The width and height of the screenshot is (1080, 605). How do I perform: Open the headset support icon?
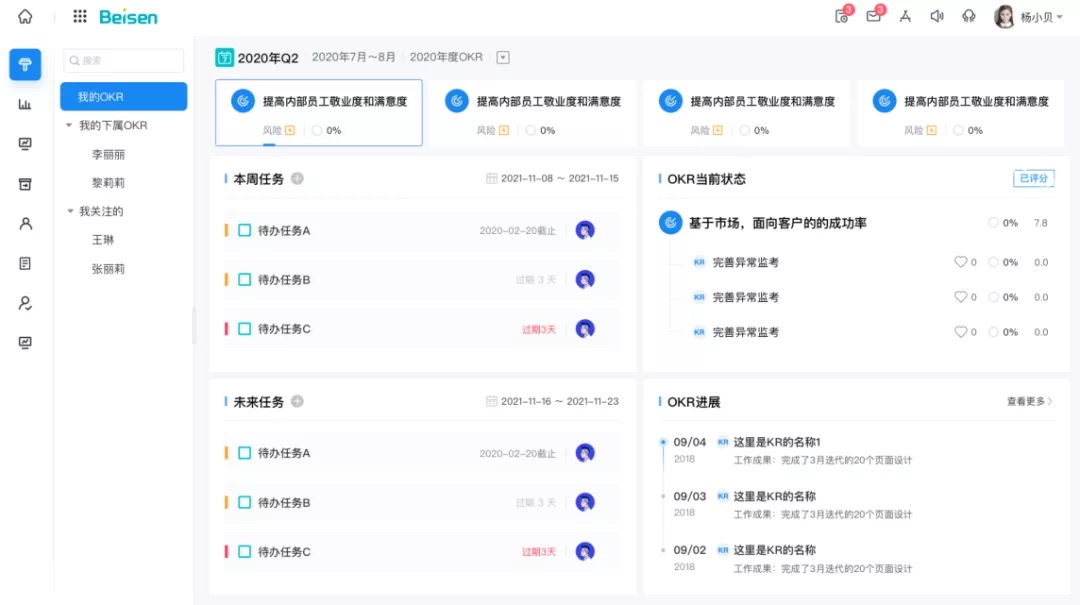pyautogui.click(x=968, y=16)
